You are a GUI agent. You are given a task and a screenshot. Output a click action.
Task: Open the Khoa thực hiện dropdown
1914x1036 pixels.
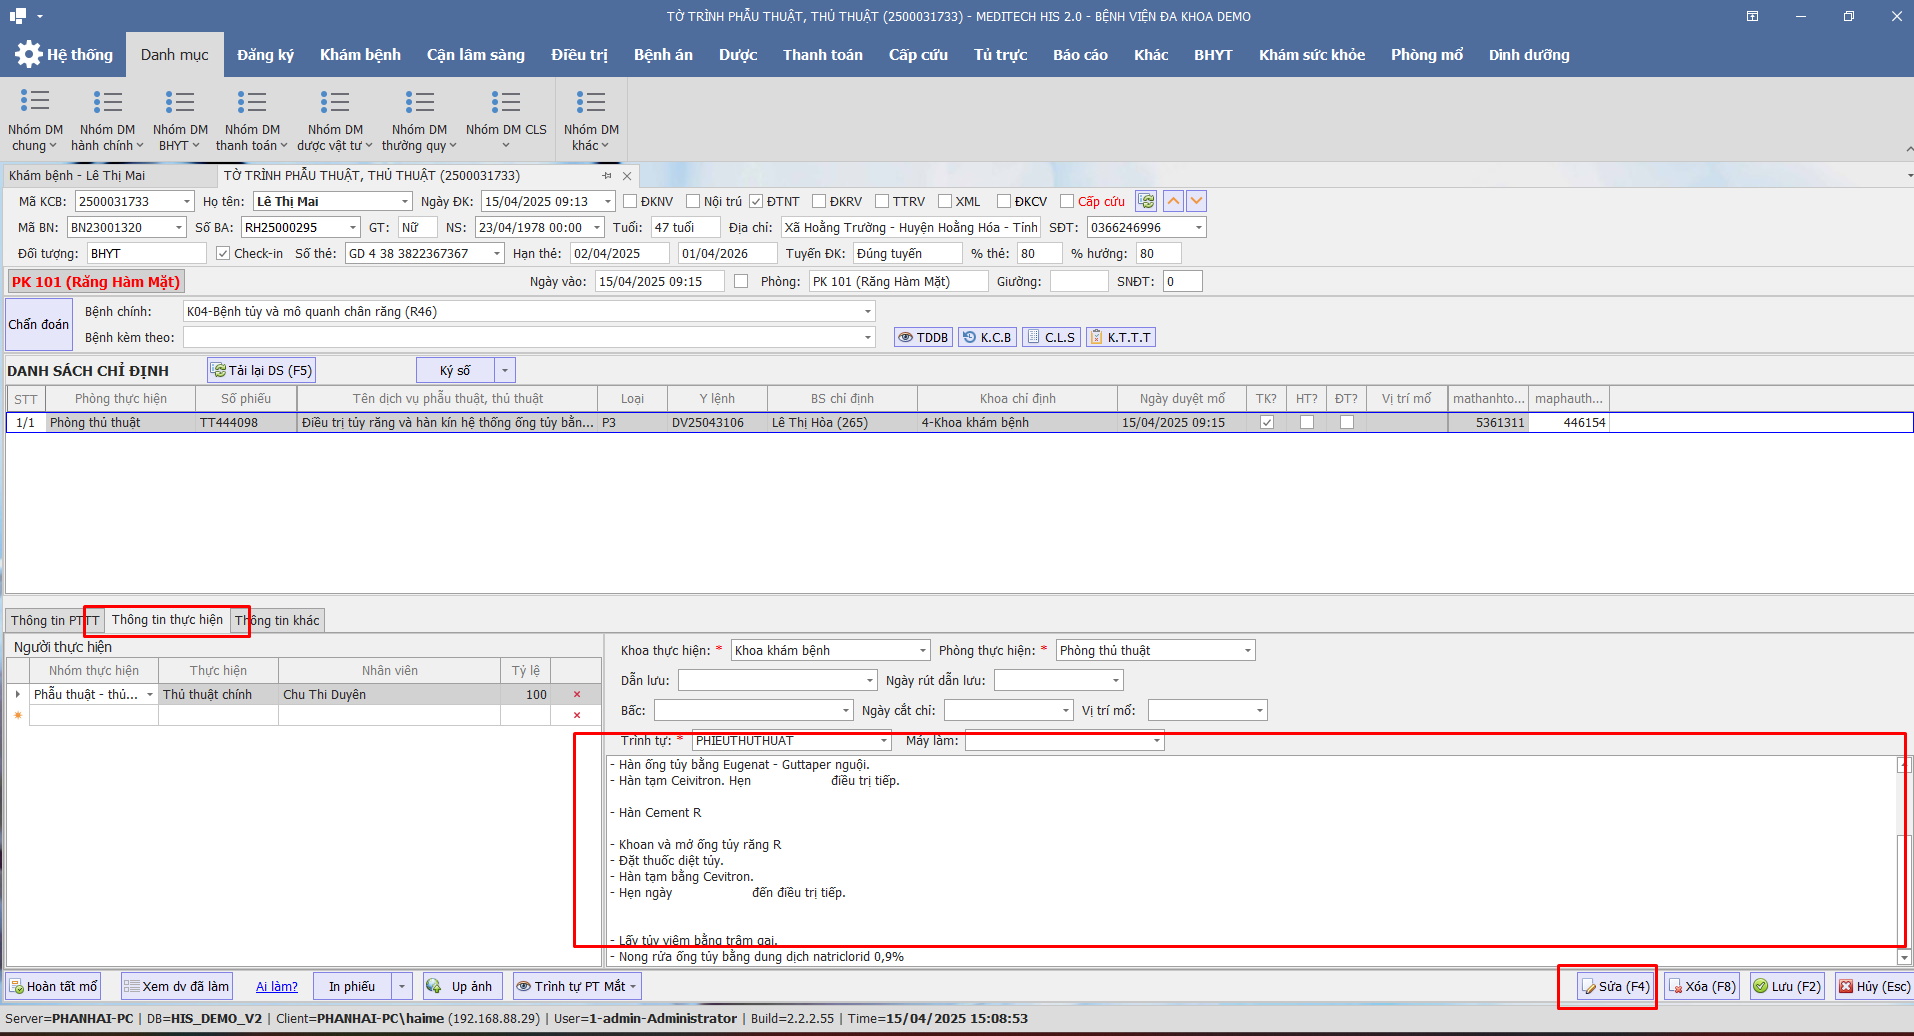tap(922, 651)
